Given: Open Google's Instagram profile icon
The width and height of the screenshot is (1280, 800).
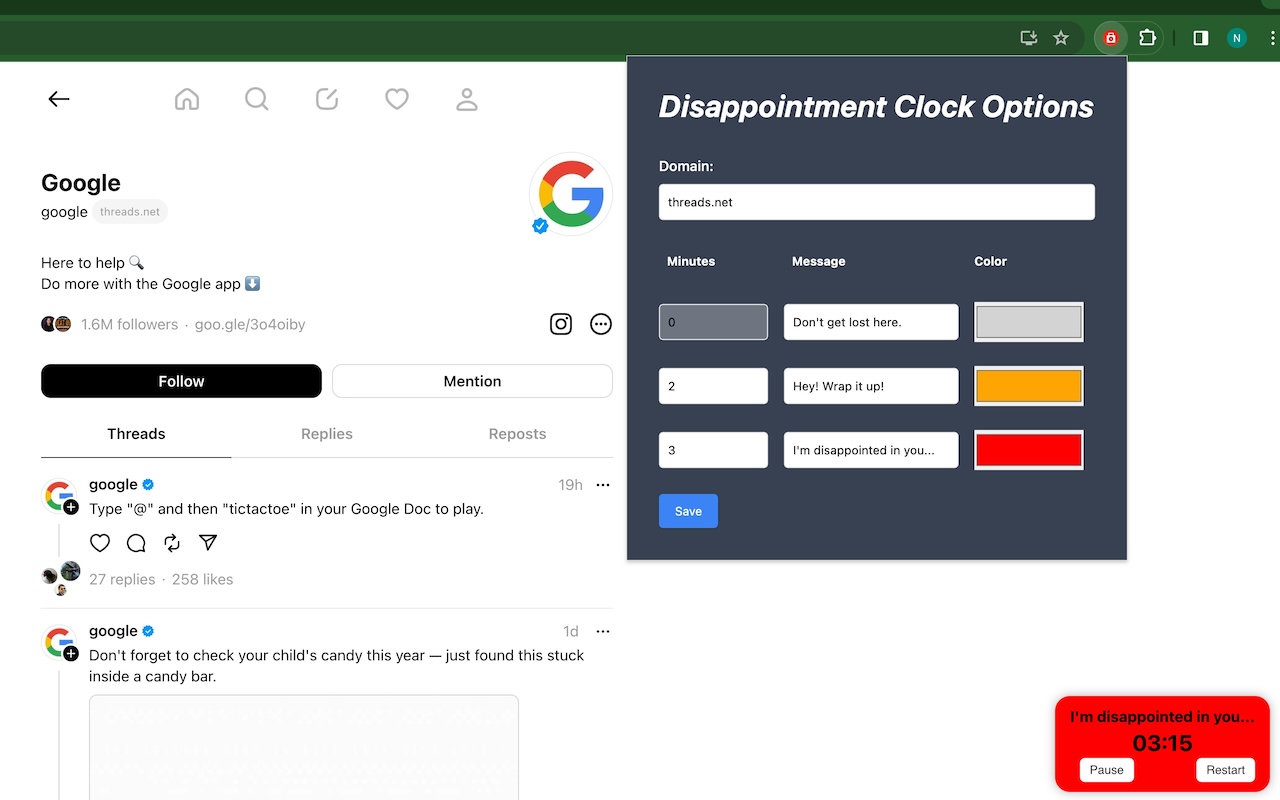Looking at the screenshot, I should point(560,323).
